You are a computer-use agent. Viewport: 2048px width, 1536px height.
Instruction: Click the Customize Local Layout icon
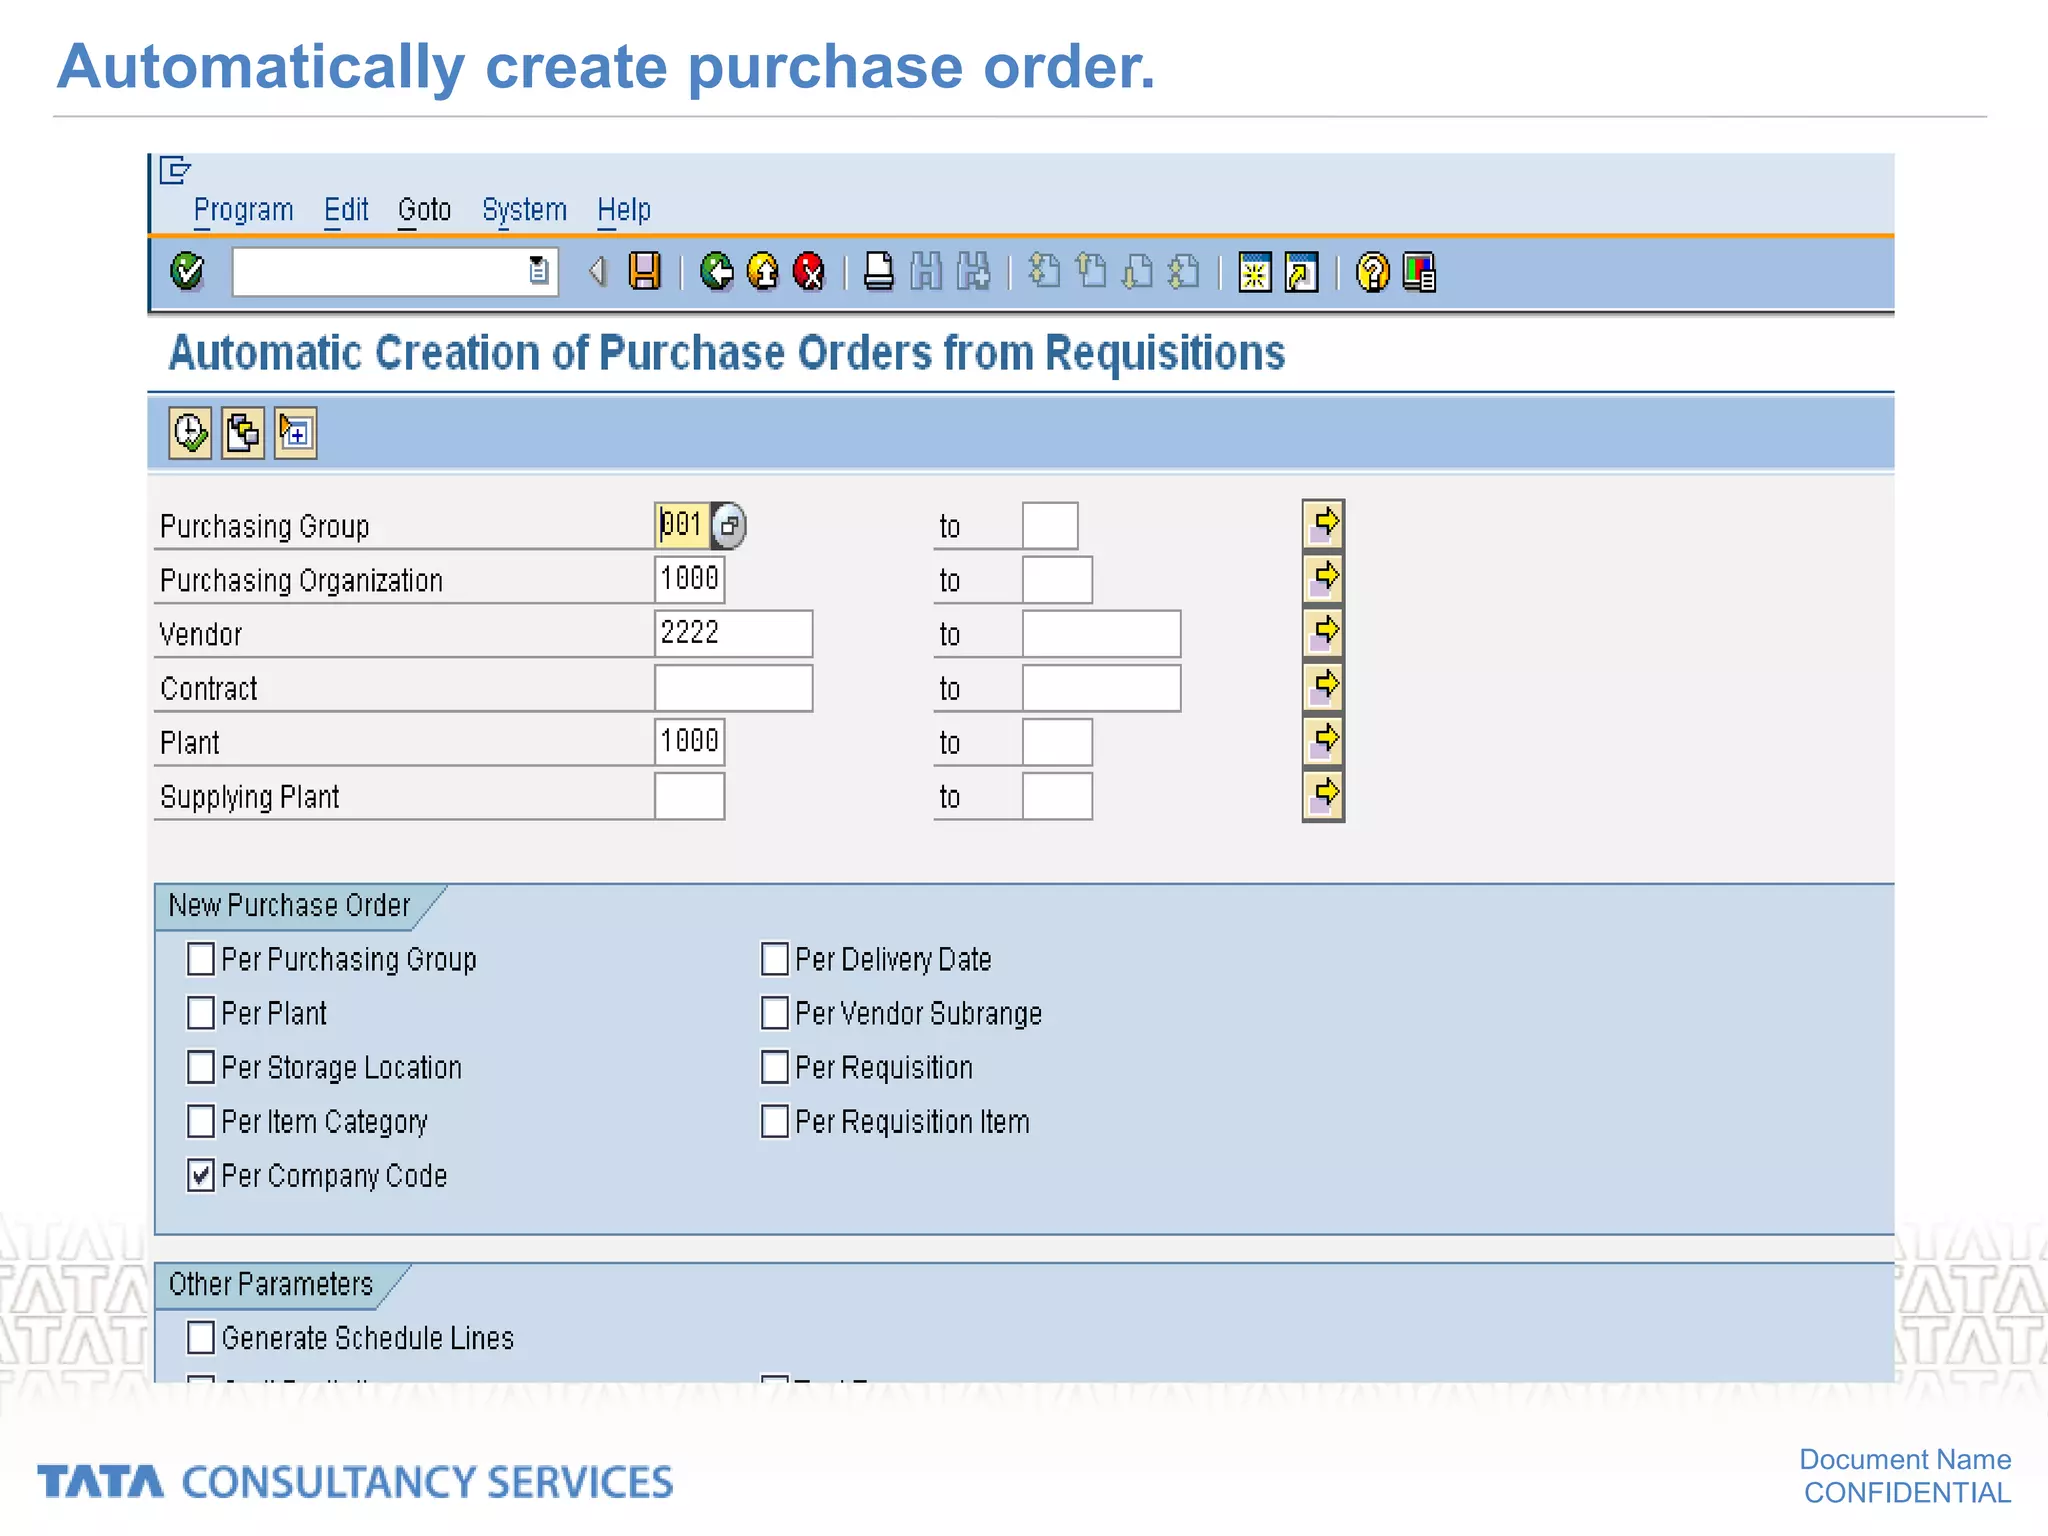pyautogui.click(x=1419, y=271)
